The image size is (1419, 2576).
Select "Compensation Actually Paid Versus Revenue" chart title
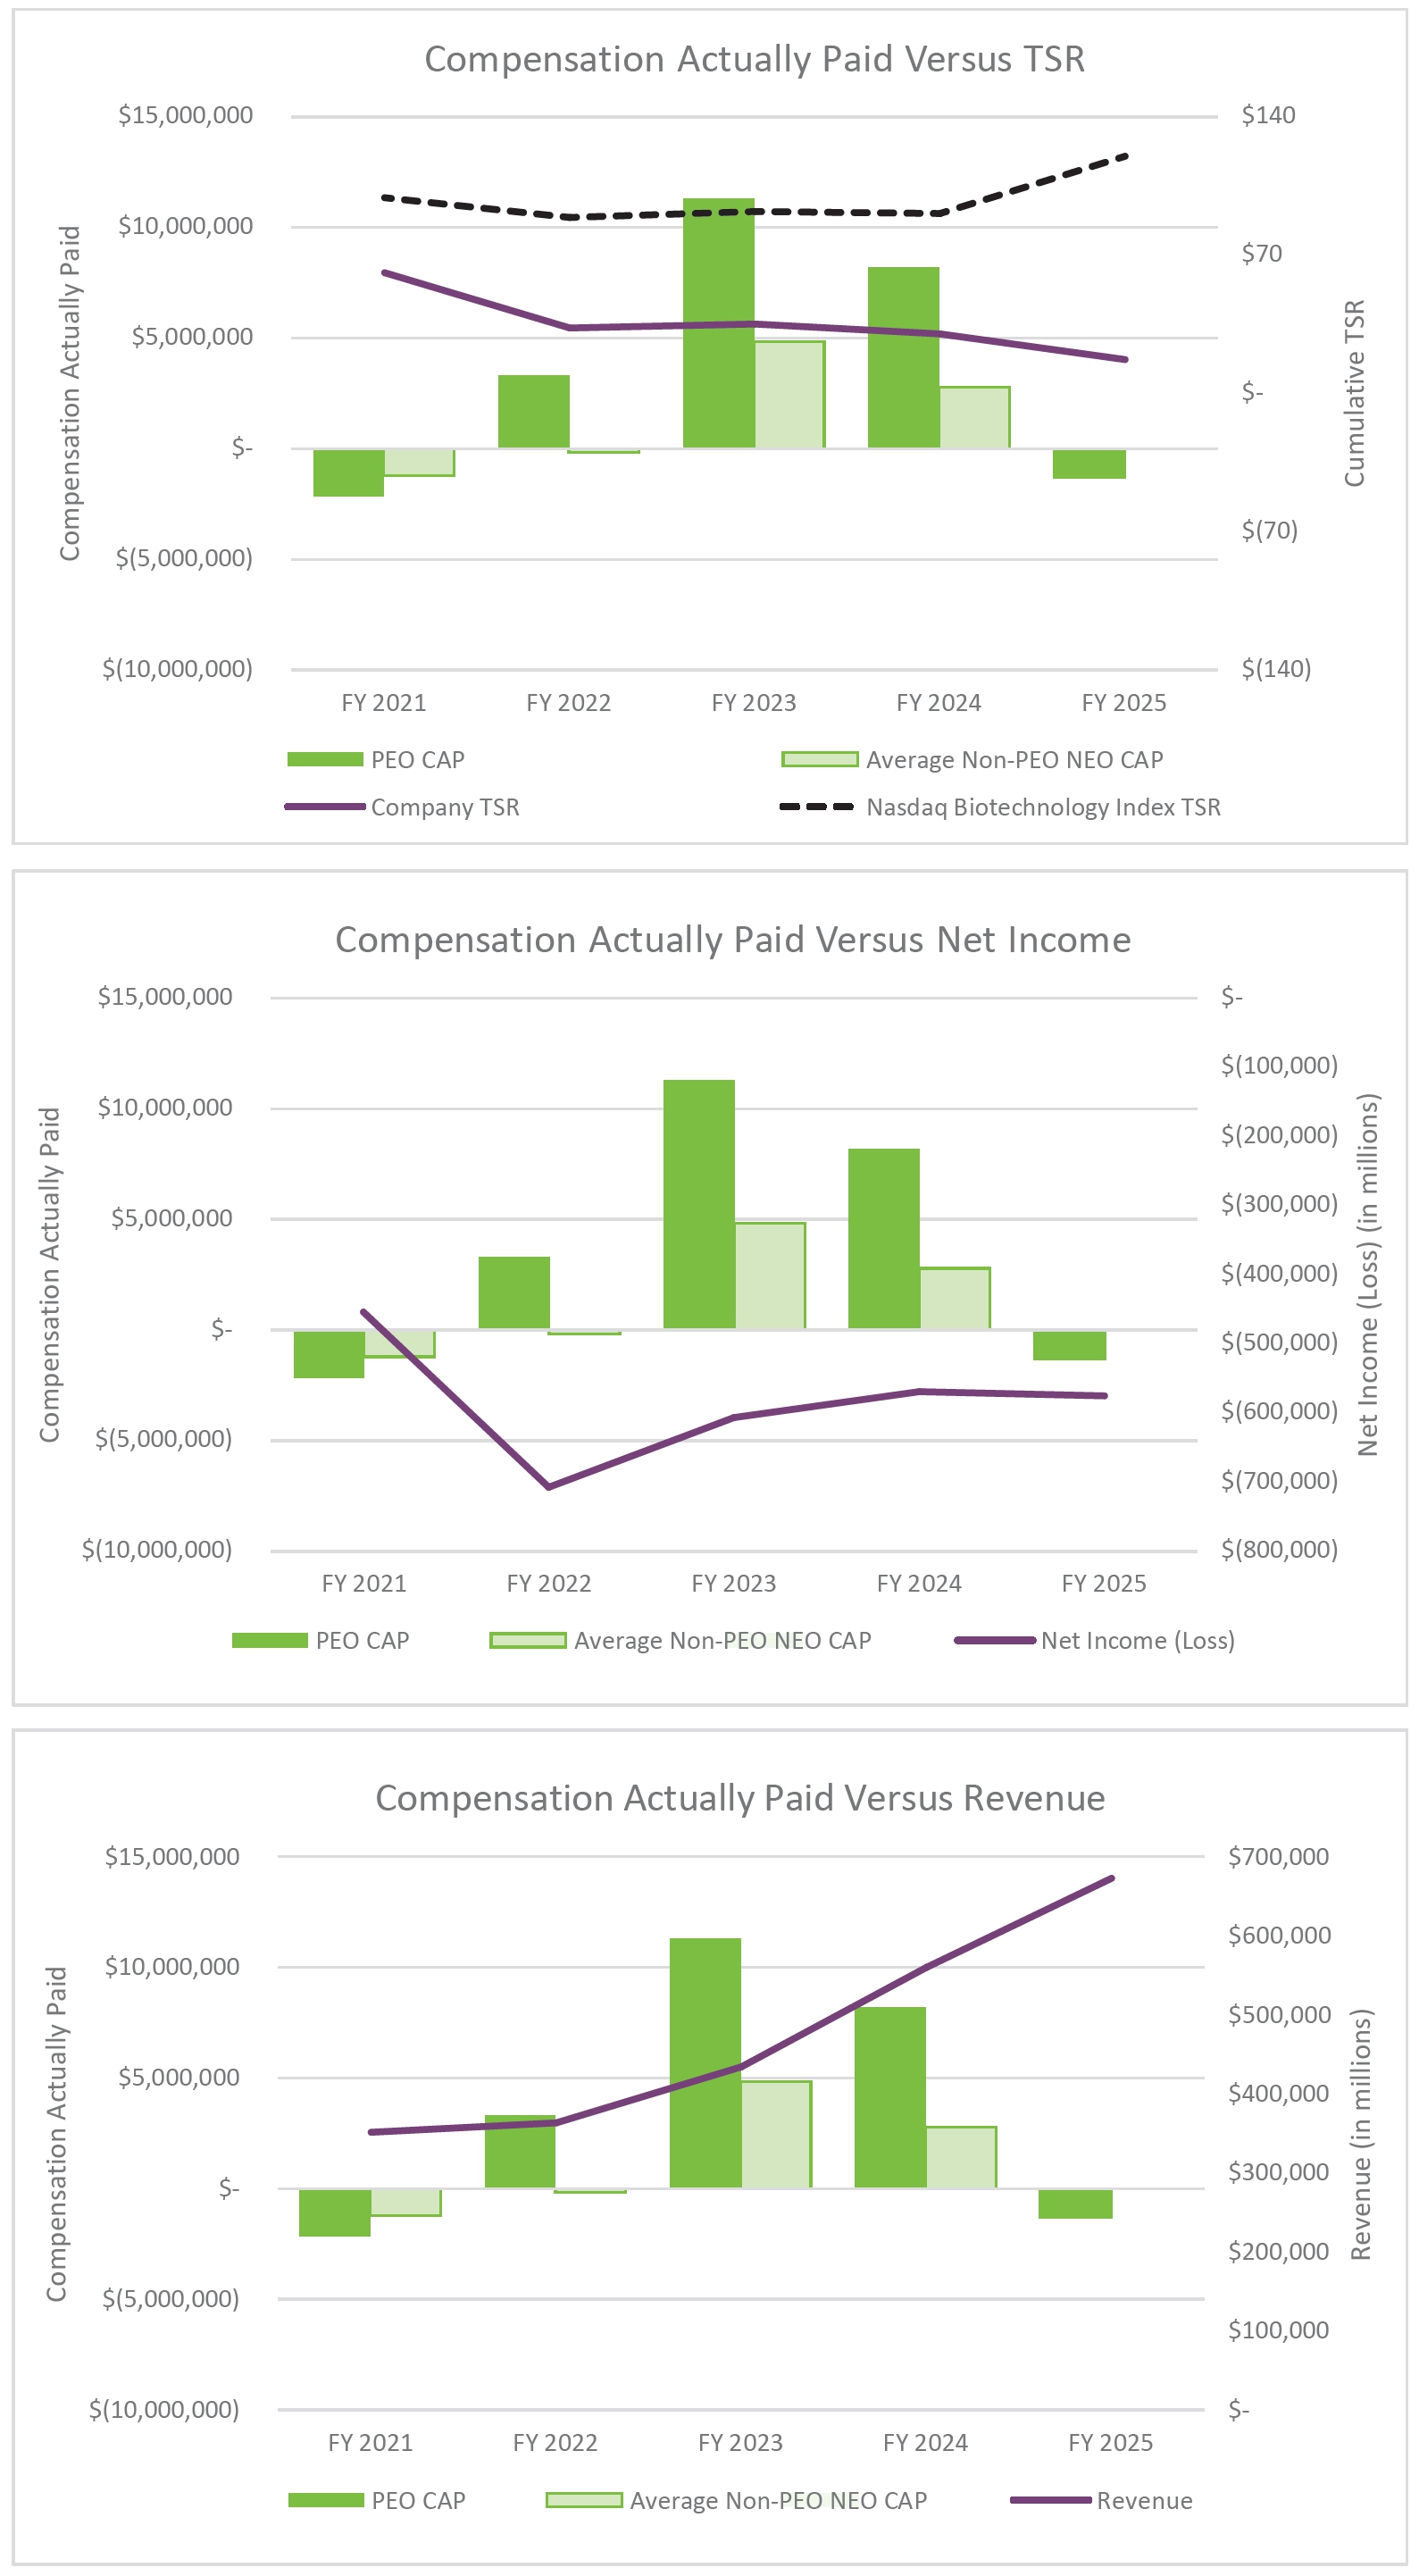tap(740, 1798)
